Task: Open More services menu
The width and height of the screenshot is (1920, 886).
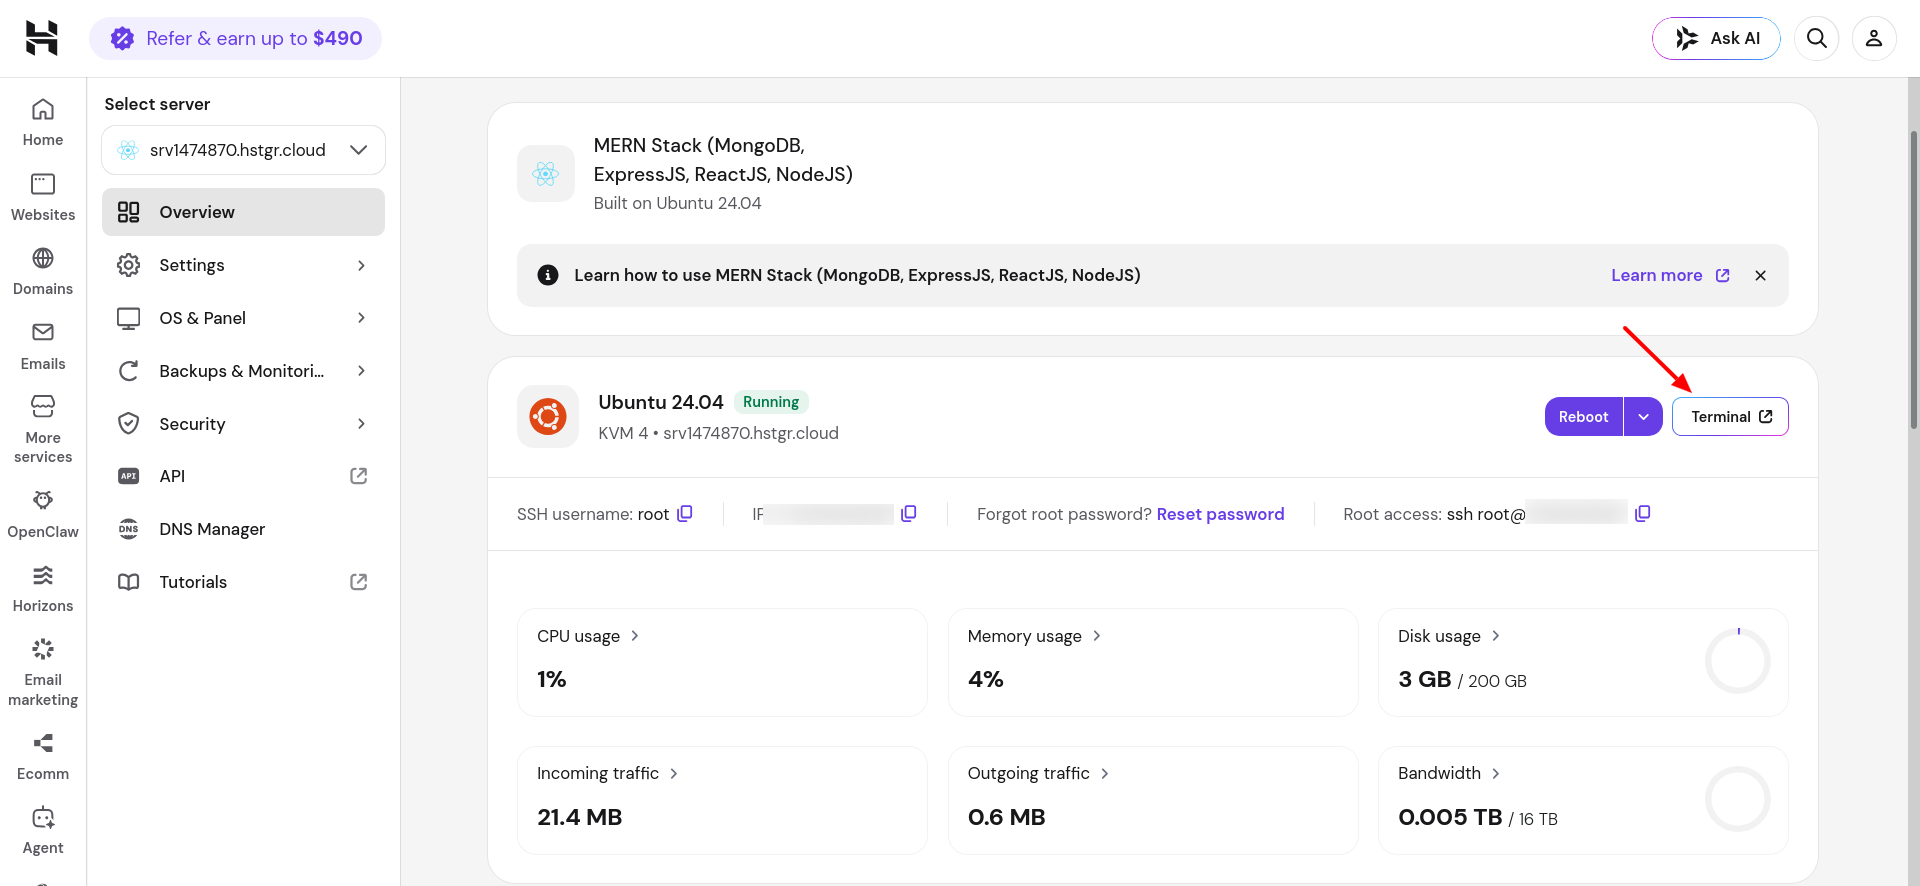Action: pos(43,429)
